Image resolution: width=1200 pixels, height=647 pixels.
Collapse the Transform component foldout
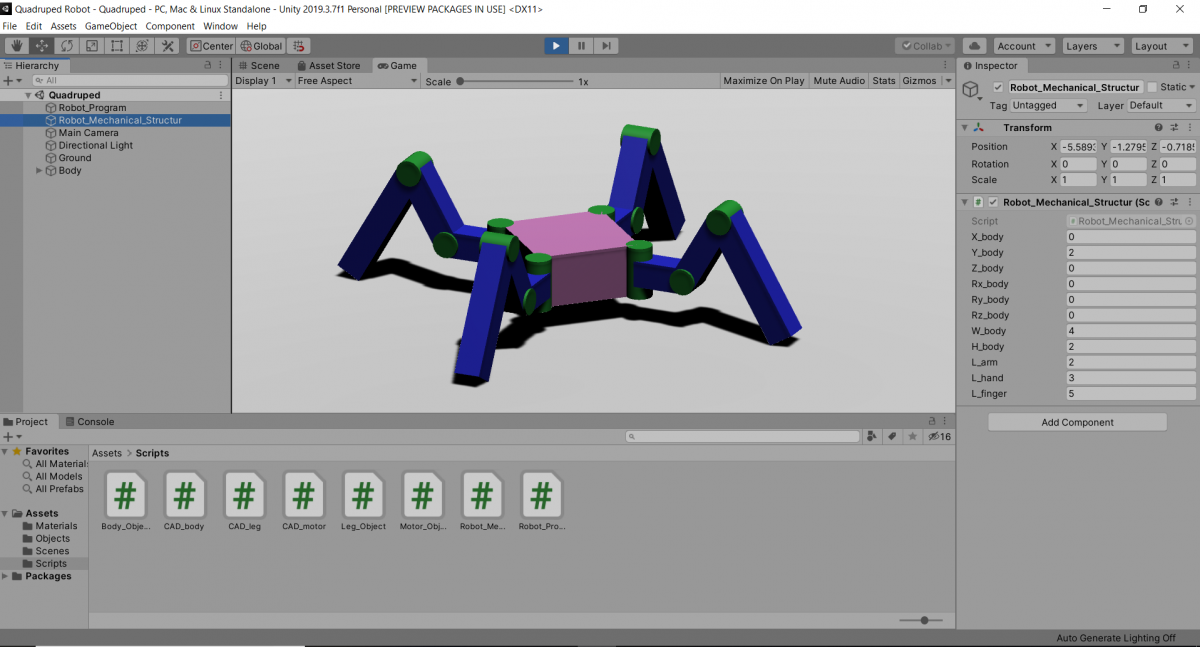point(964,128)
